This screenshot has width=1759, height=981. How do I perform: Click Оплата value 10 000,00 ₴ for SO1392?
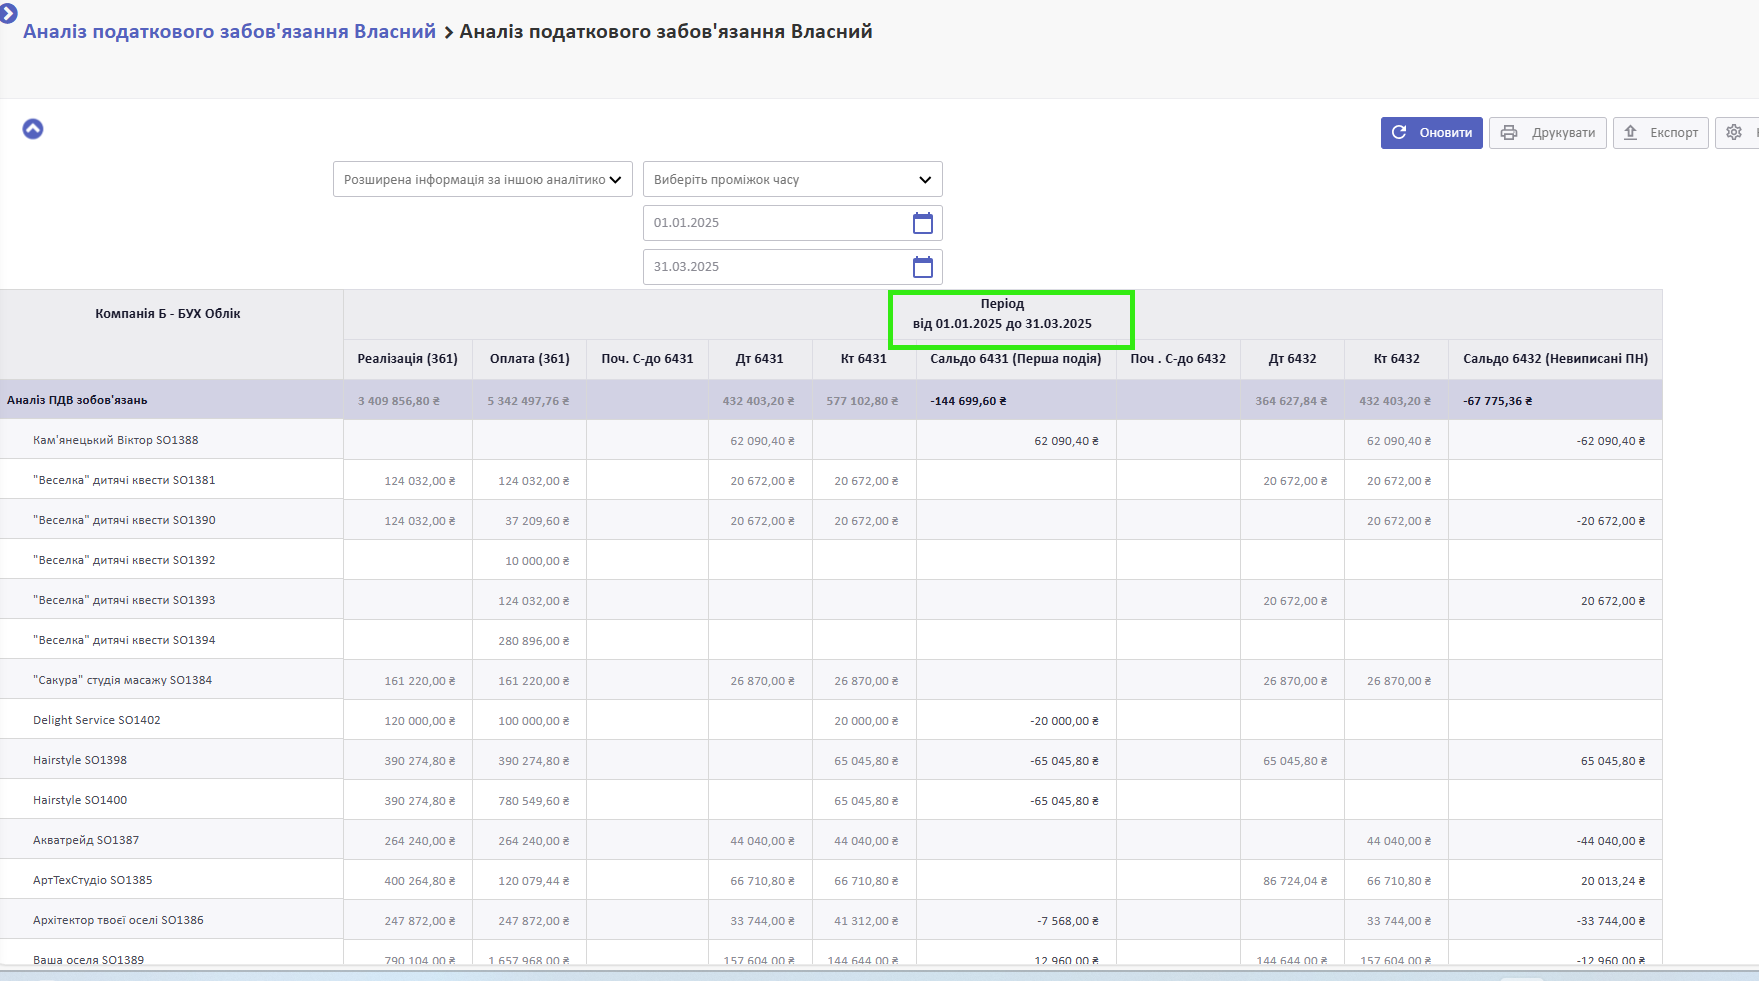(x=537, y=561)
